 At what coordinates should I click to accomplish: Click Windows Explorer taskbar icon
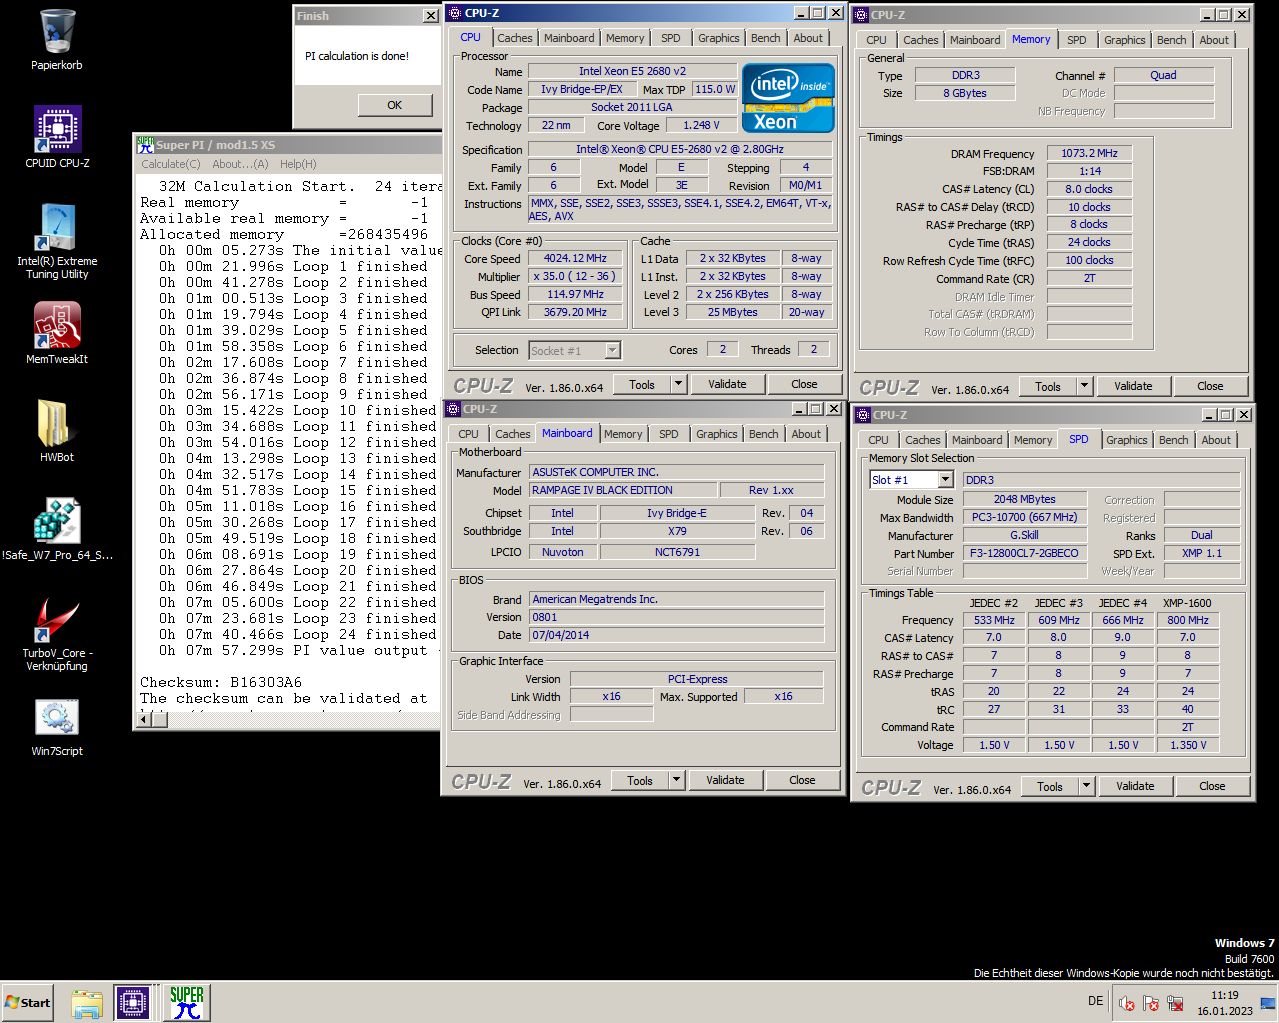tap(87, 1002)
